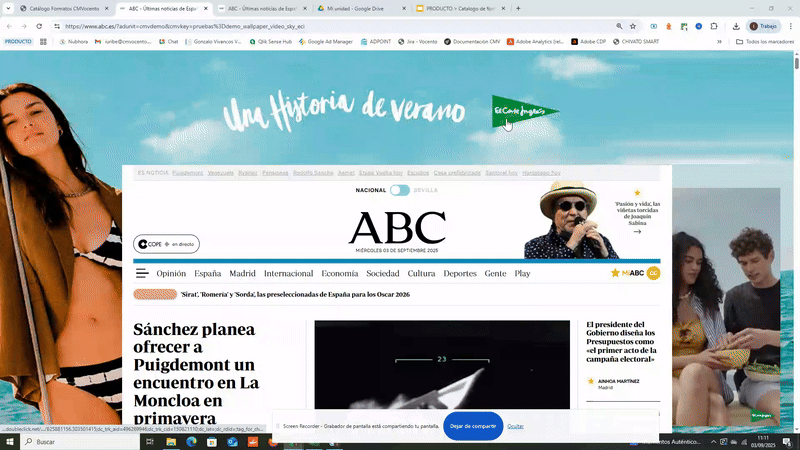Click the arrow under the Joaquín Sabina promo
This screenshot has height=450, width=800.
637,231
